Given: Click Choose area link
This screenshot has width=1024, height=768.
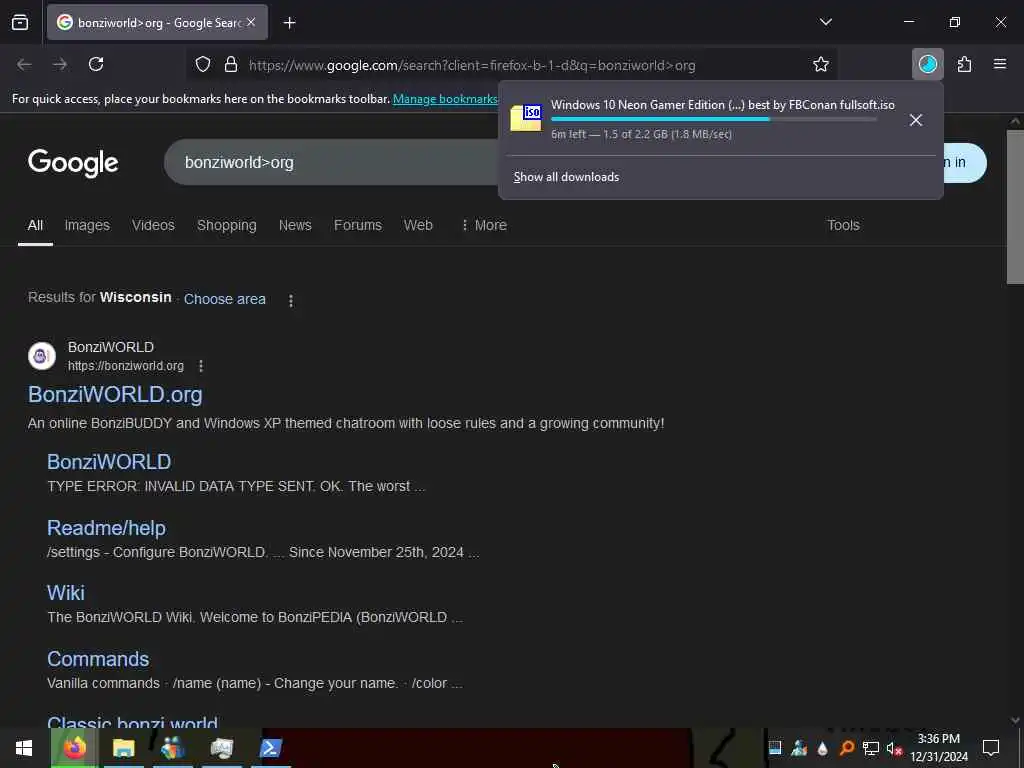Looking at the screenshot, I should 225,299.
